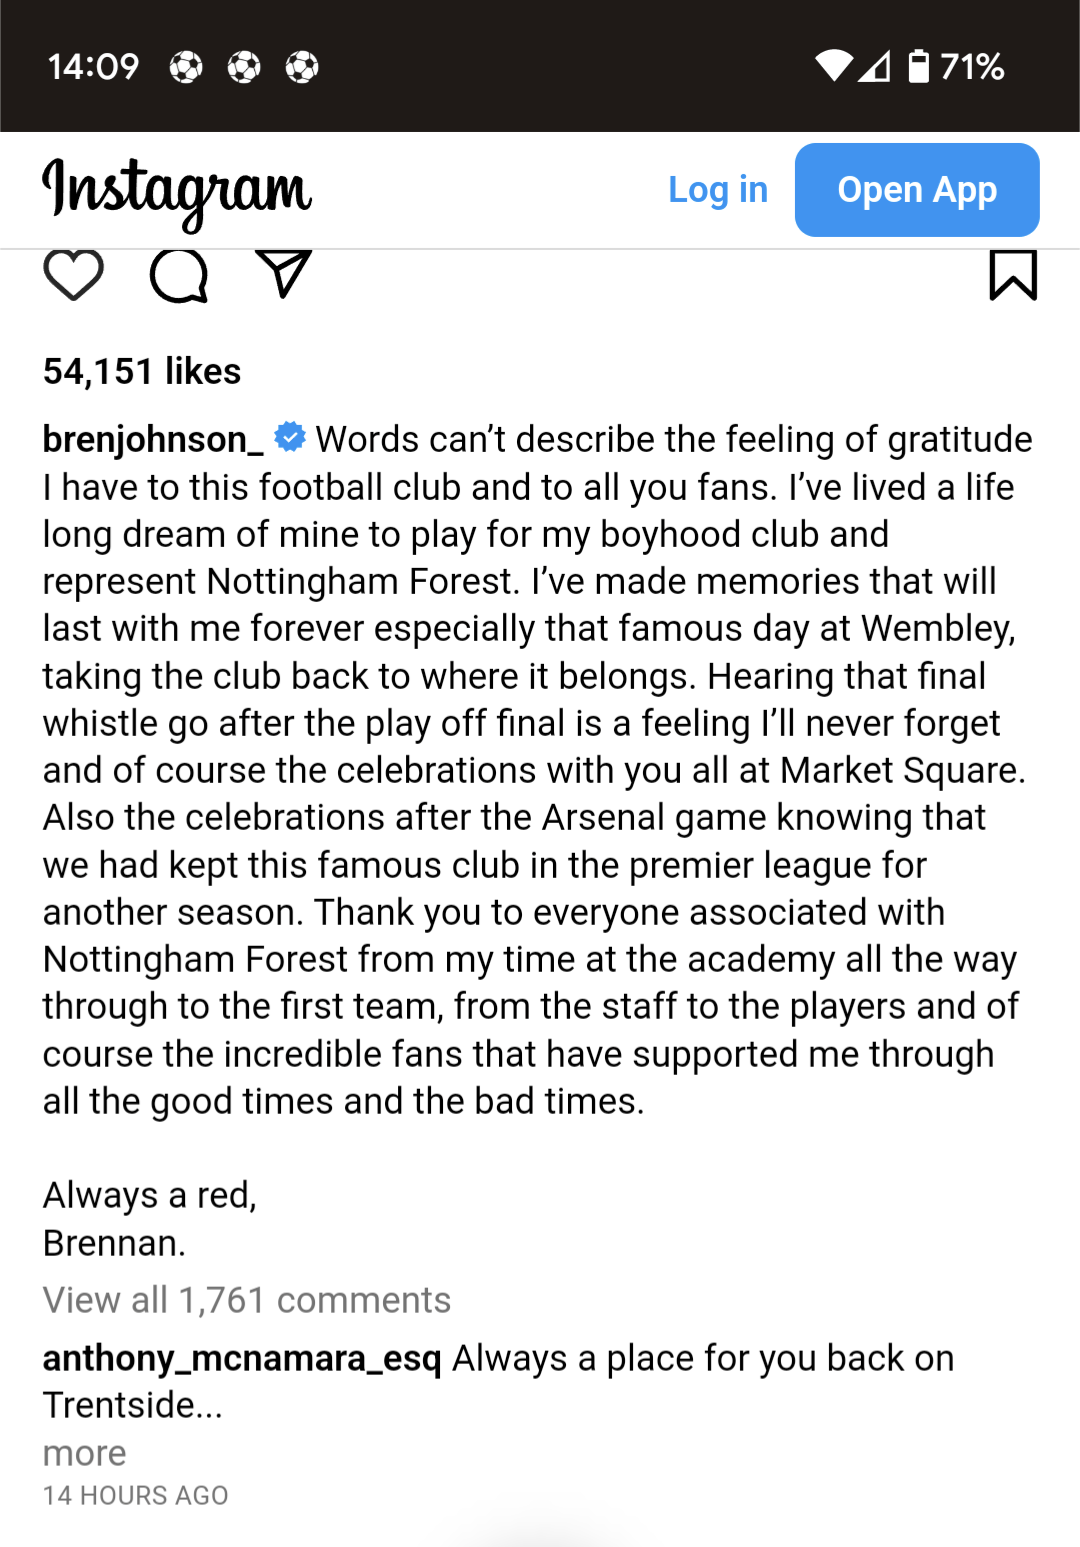
Task: Tap the 14:09 clock in status bar
Action: (93, 67)
